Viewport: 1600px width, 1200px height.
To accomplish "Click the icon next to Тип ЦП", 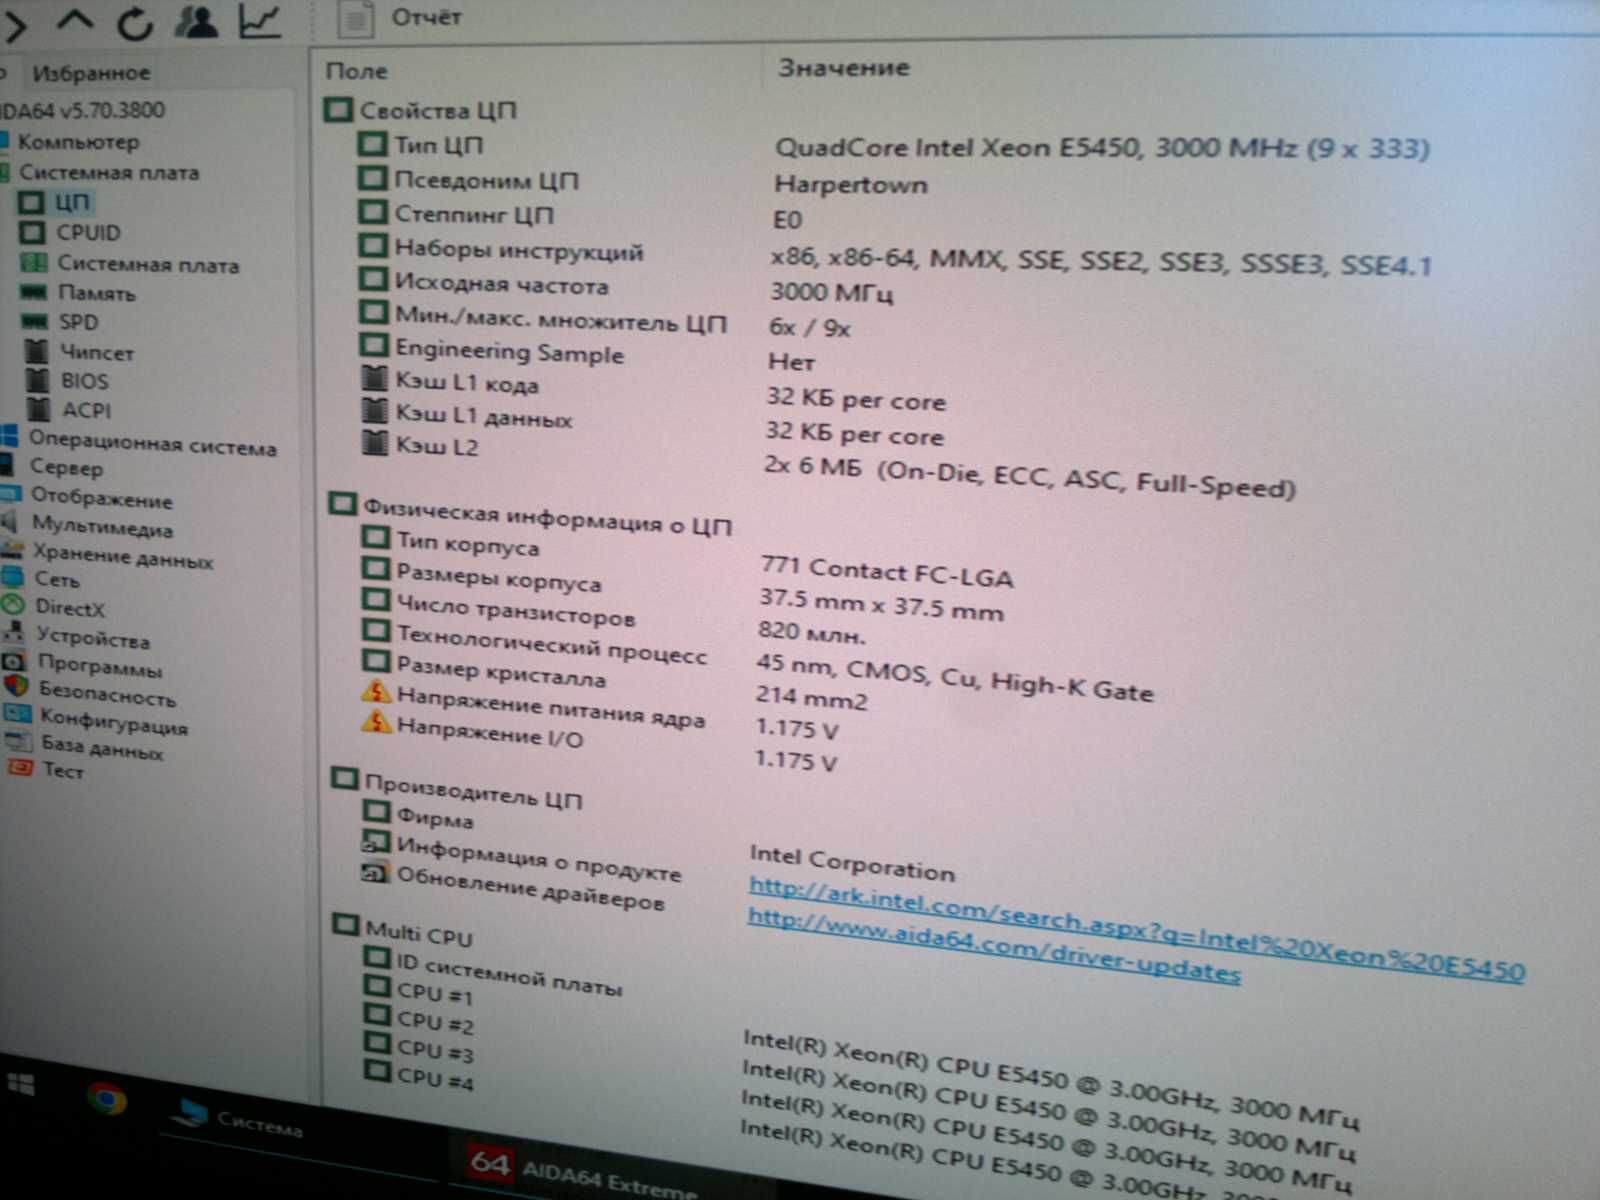I will point(372,144).
